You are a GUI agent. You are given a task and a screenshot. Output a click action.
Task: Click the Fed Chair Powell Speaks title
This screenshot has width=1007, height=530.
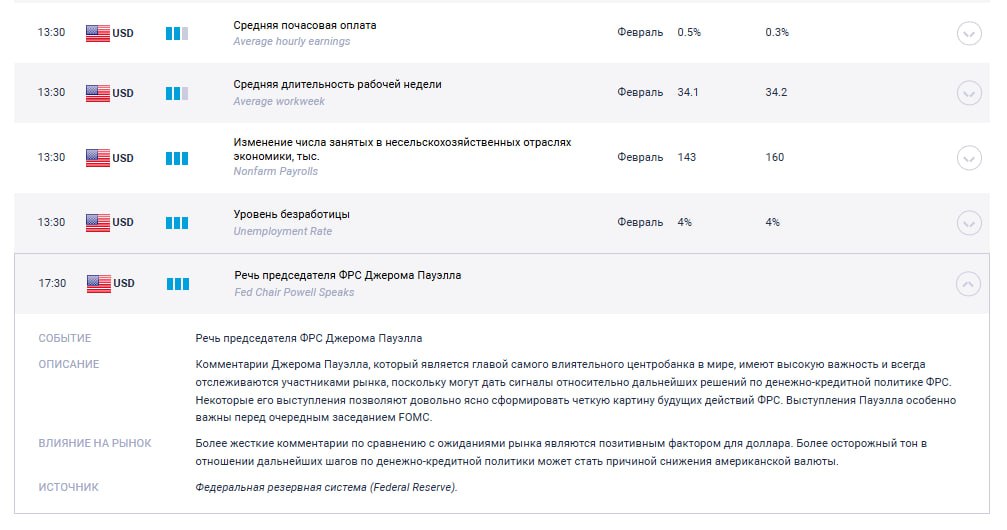click(x=347, y=275)
